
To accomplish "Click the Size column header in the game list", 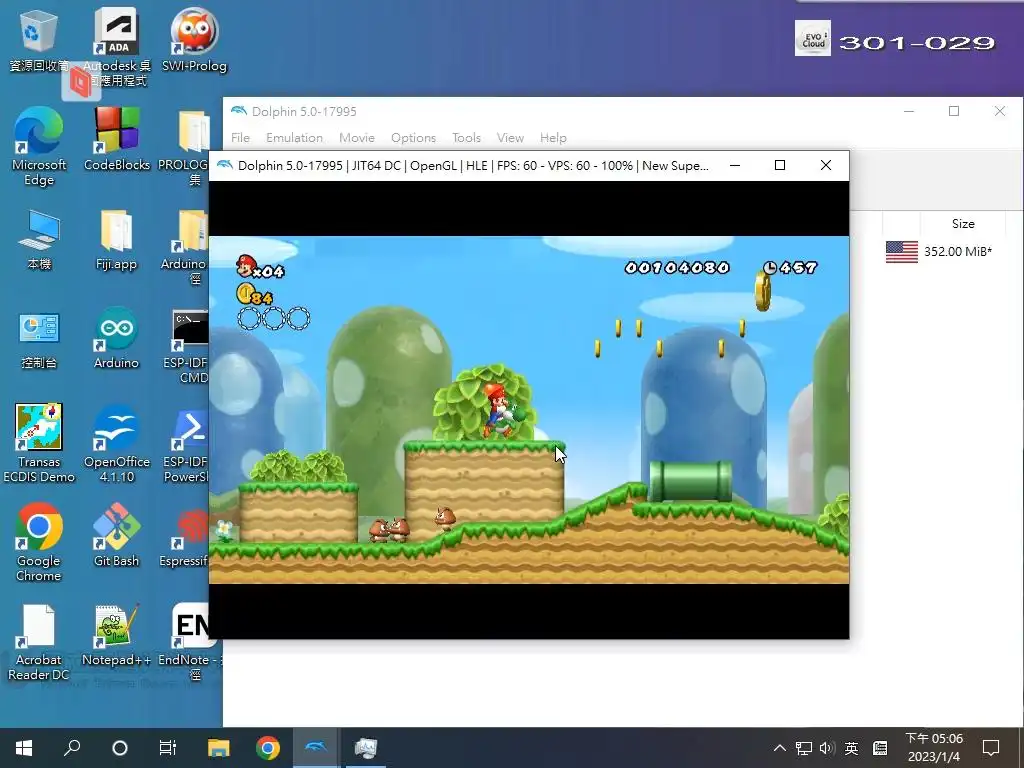I will pyautogui.click(x=963, y=223).
